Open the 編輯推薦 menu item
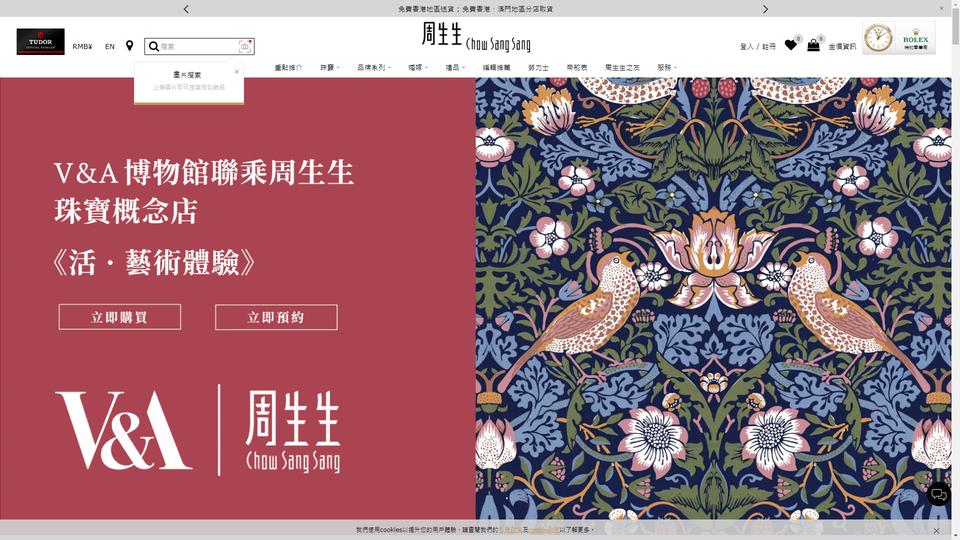Image resolution: width=960 pixels, height=540 pixels. point(497,67)
